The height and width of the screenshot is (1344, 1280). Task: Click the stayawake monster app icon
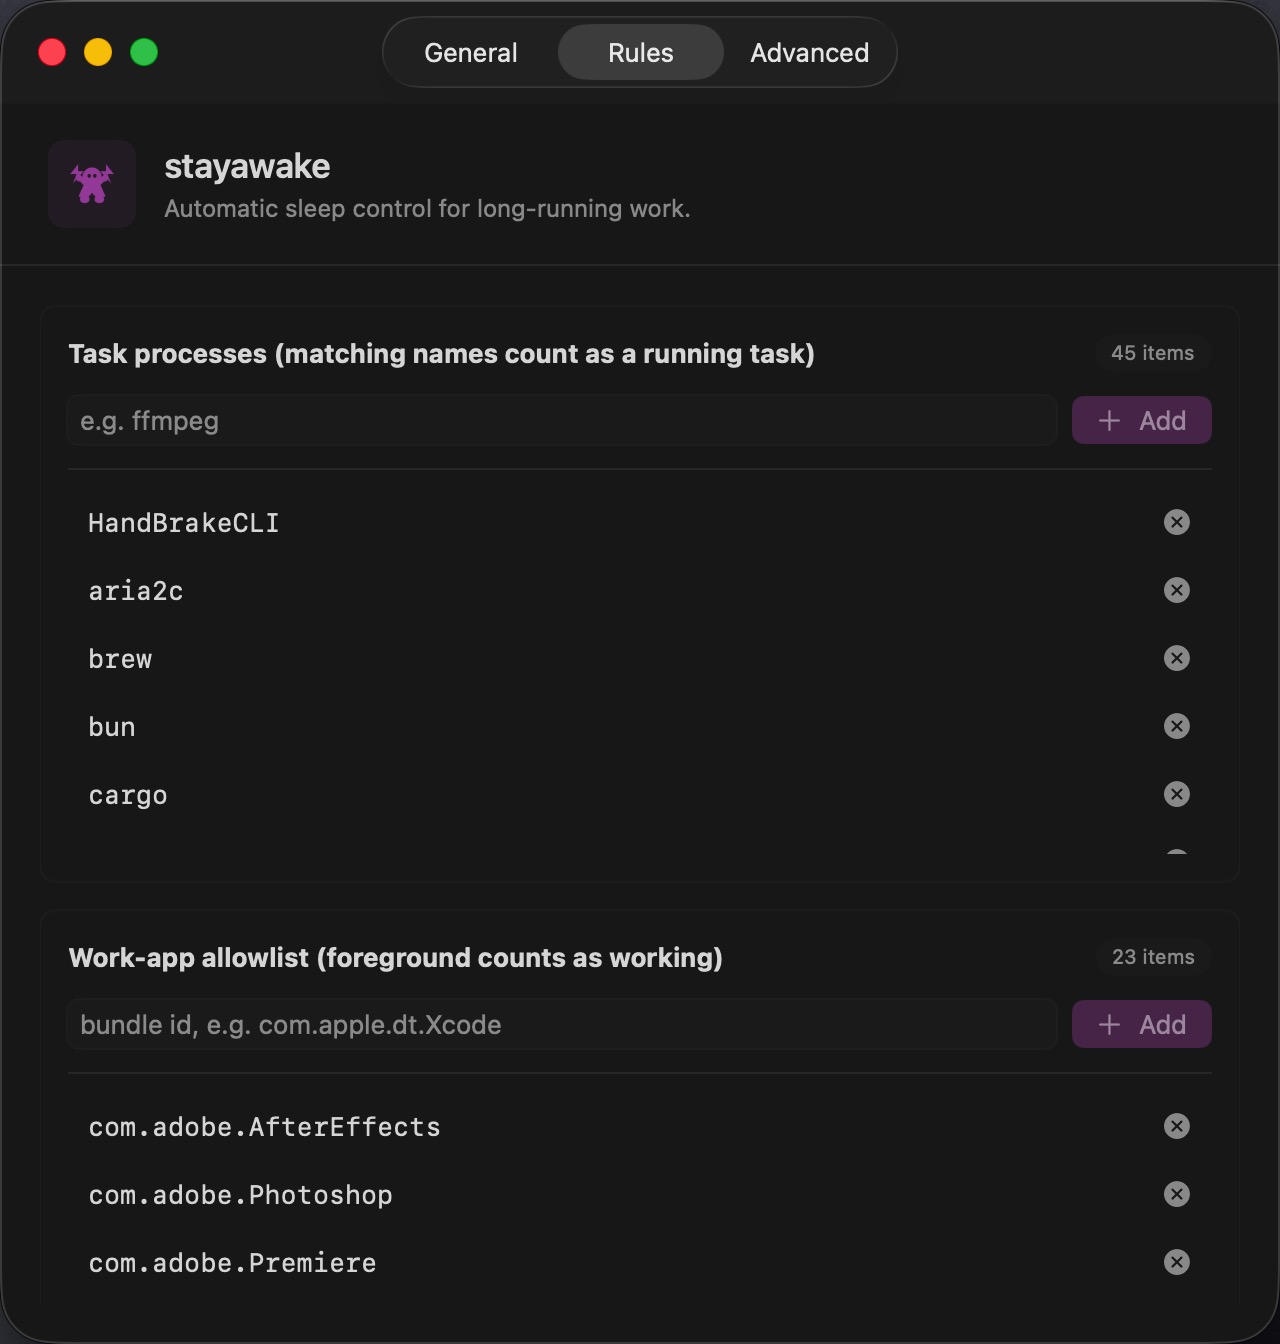pyautogui.click(x=91, y=184)
